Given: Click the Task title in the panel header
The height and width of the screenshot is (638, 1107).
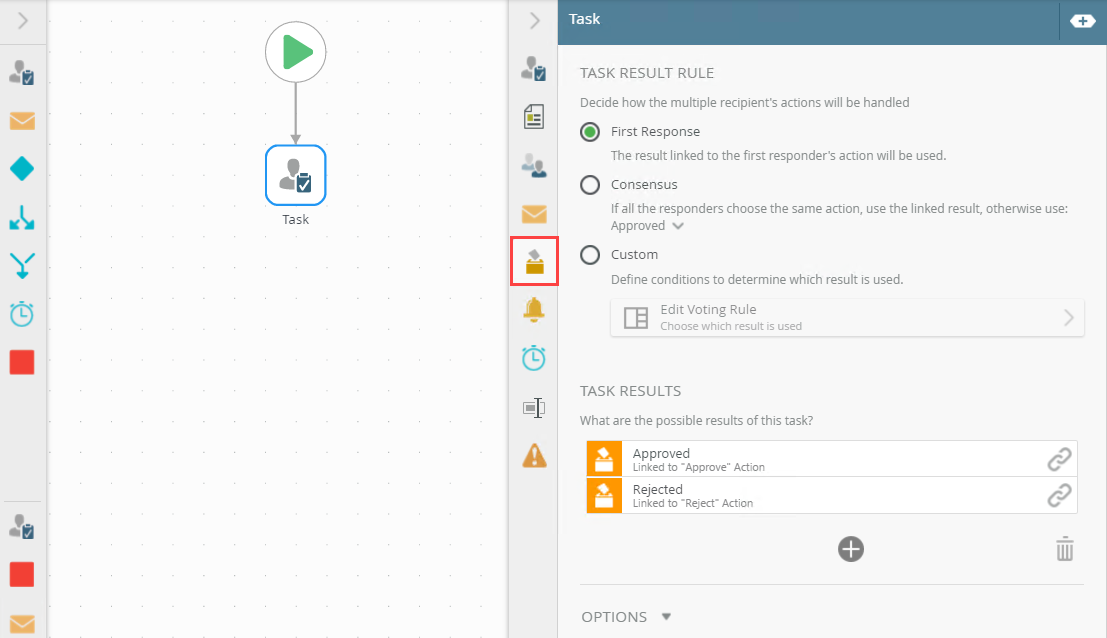Looking at the screenshot, I should 585,19.
